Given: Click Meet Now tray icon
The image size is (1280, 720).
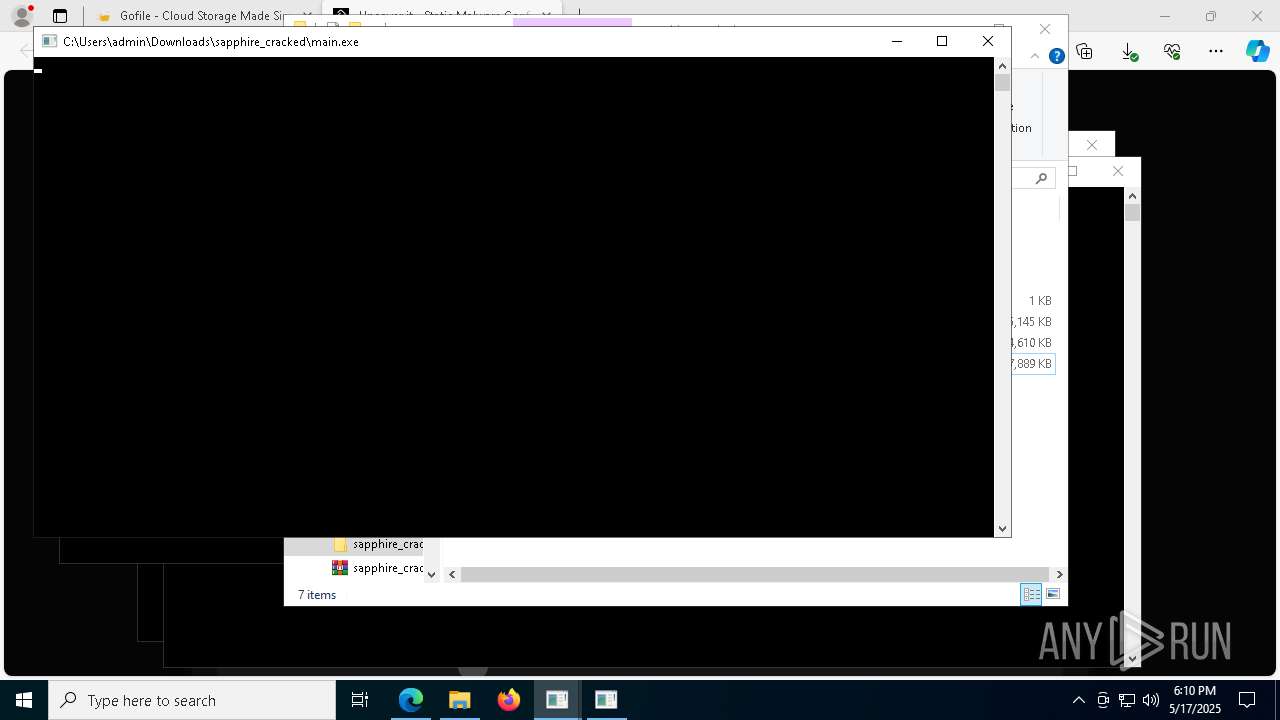Looking at the screenshot, I should click(1103, 700).
